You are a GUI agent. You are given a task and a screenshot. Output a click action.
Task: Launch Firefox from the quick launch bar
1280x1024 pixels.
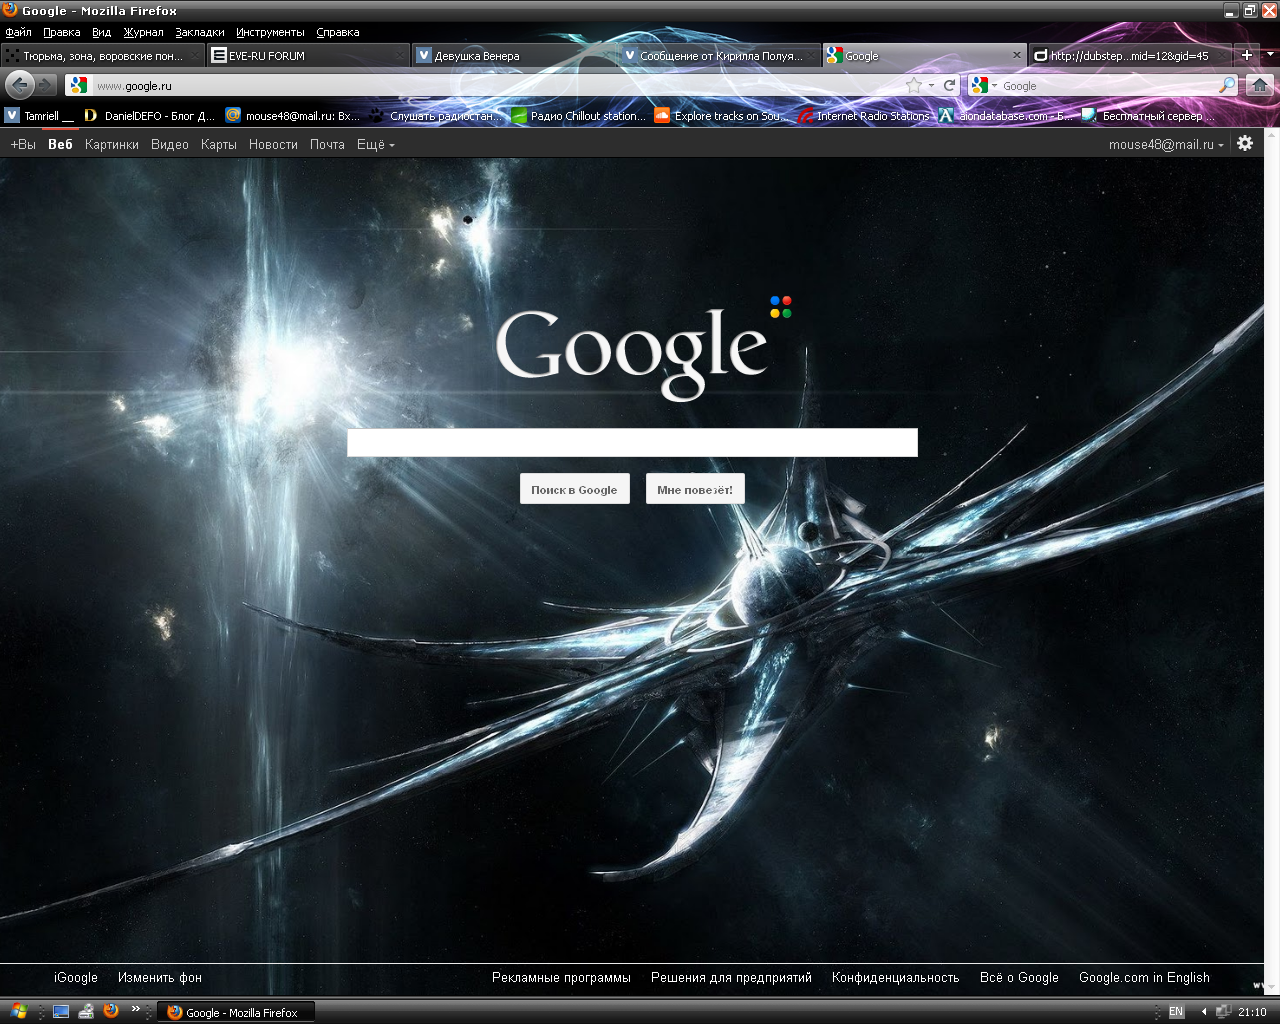point(111,1011)
